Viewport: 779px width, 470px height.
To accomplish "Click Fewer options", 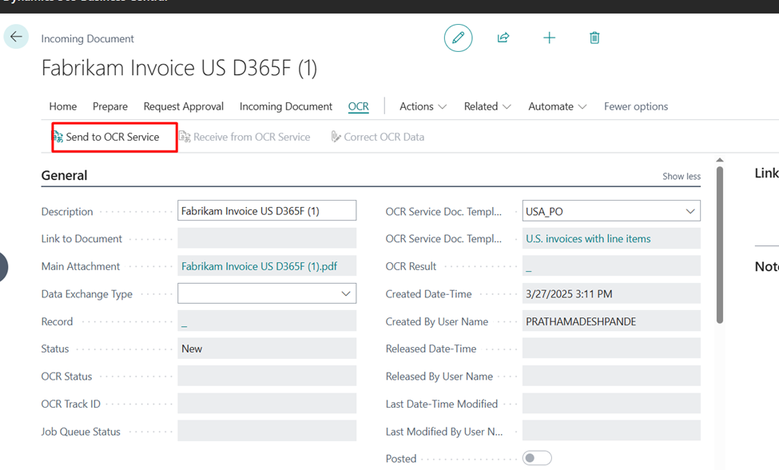I will pos(636,106).
